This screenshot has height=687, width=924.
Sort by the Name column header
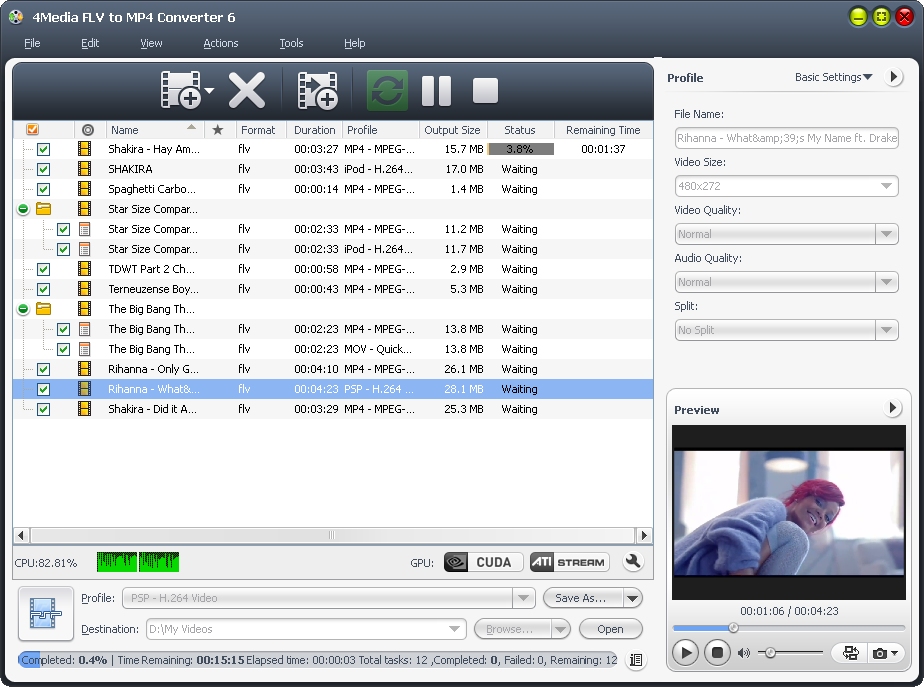[154, 130]
